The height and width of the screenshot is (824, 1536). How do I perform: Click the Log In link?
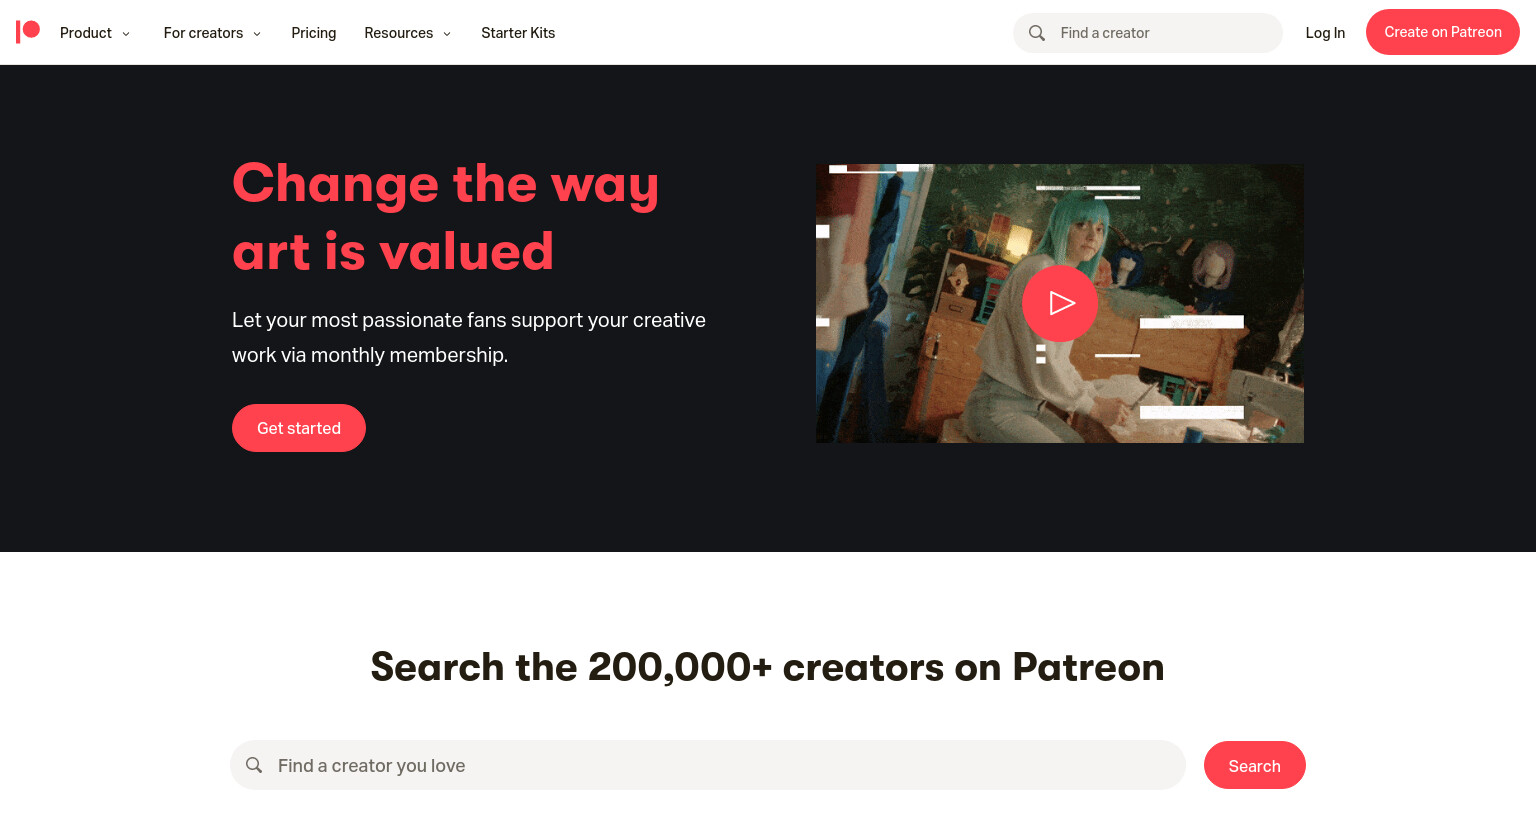(x=1325, y=33)
